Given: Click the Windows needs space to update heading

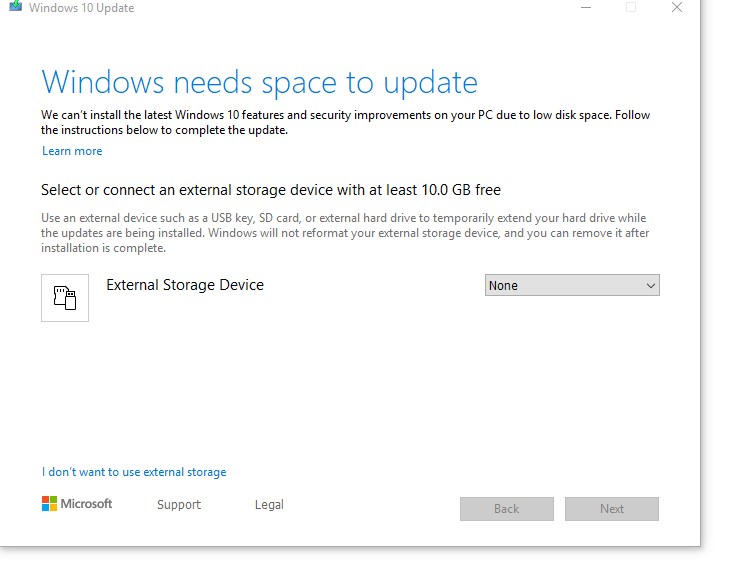Looking at the screenshot, I should [x=259, y=82].
